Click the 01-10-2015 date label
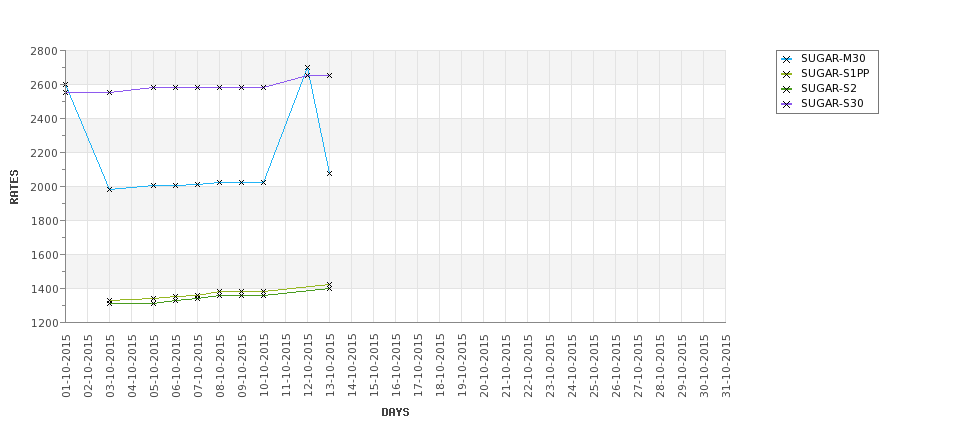The width and height of the screenshot is (975, 429). click(66, 366)
